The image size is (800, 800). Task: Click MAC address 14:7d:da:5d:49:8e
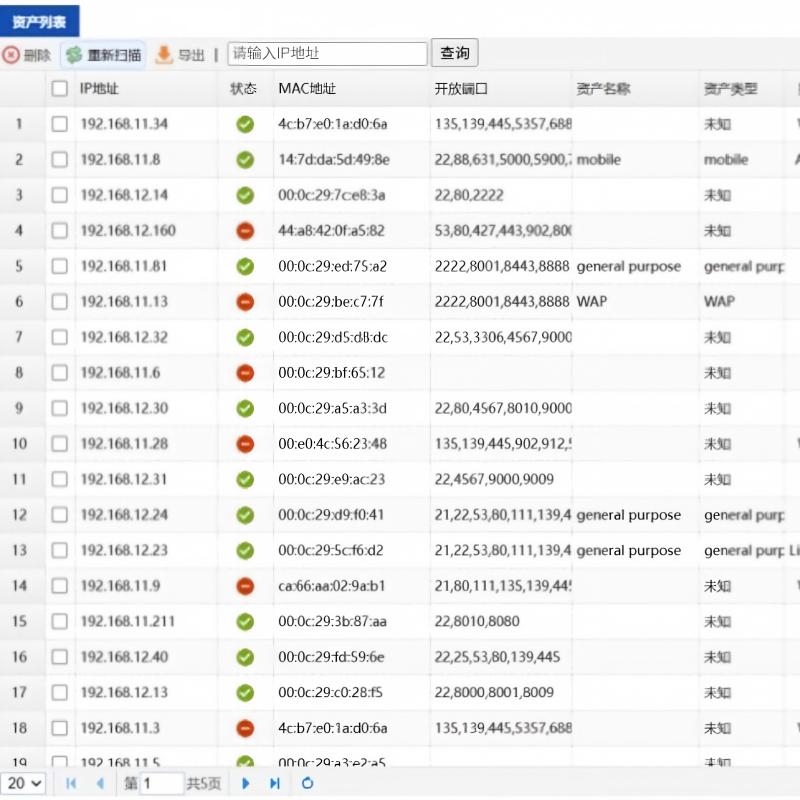pyautogui.click(x=334, y=160)
